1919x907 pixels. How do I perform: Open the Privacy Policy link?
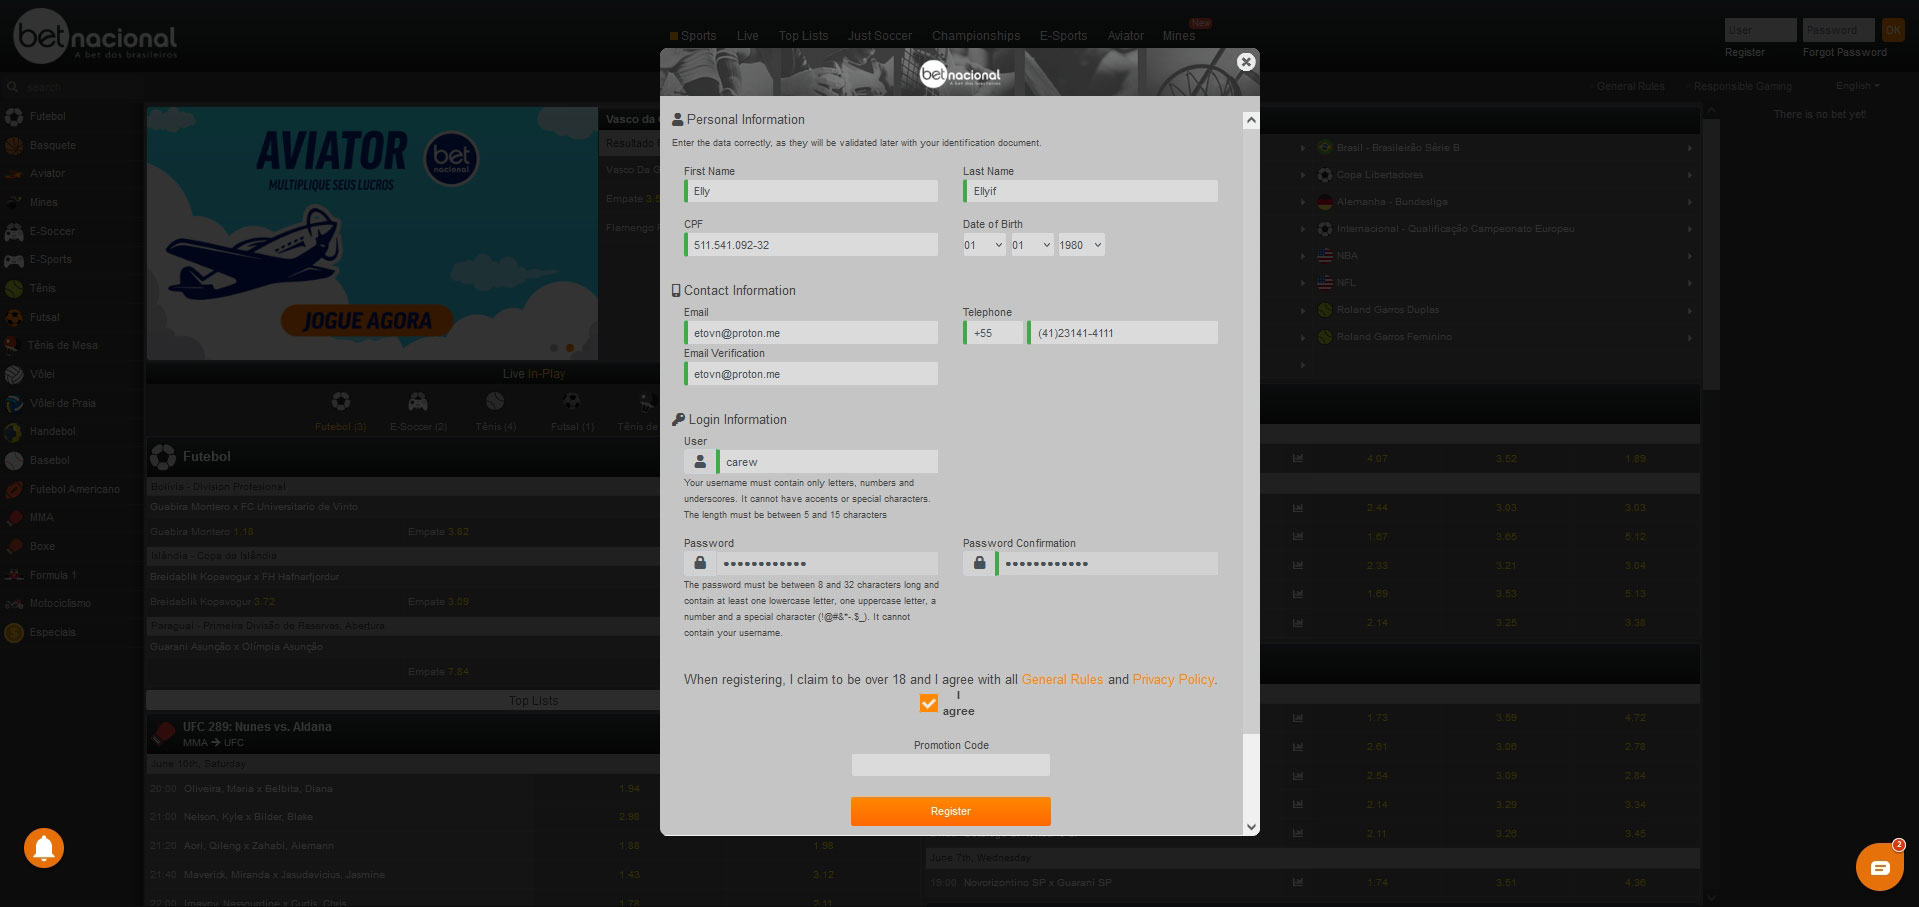[1173, 679]
